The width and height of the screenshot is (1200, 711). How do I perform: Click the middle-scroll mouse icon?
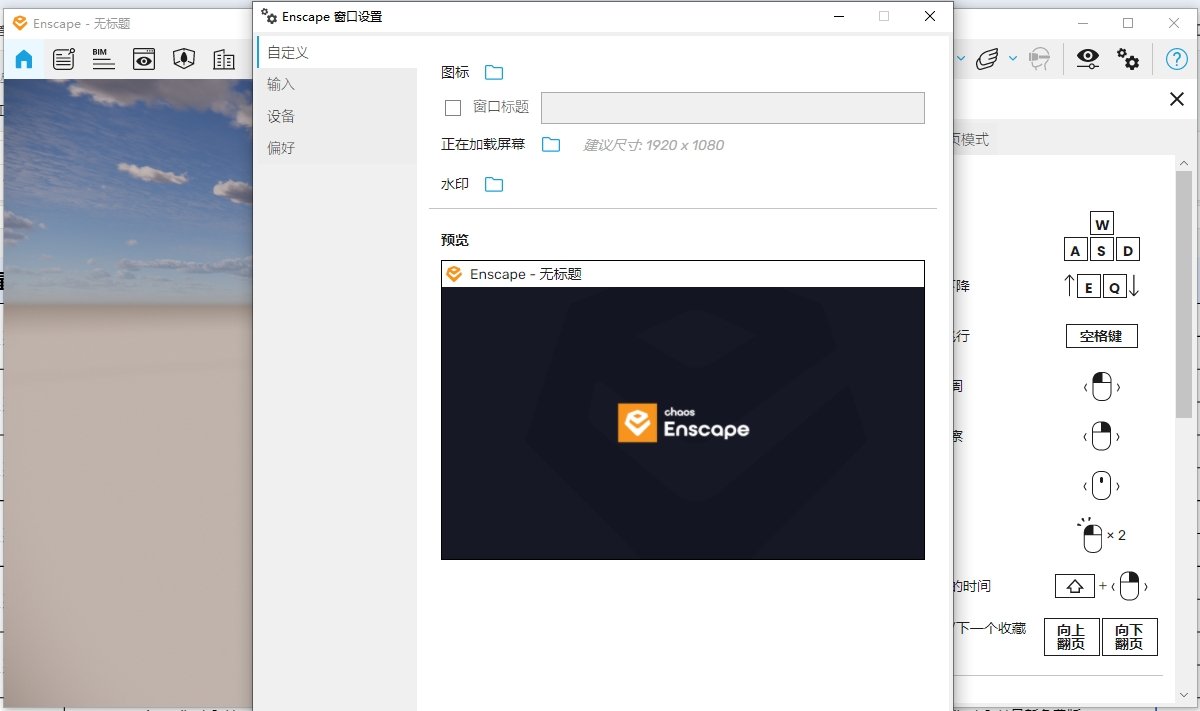coord(1101,487)
